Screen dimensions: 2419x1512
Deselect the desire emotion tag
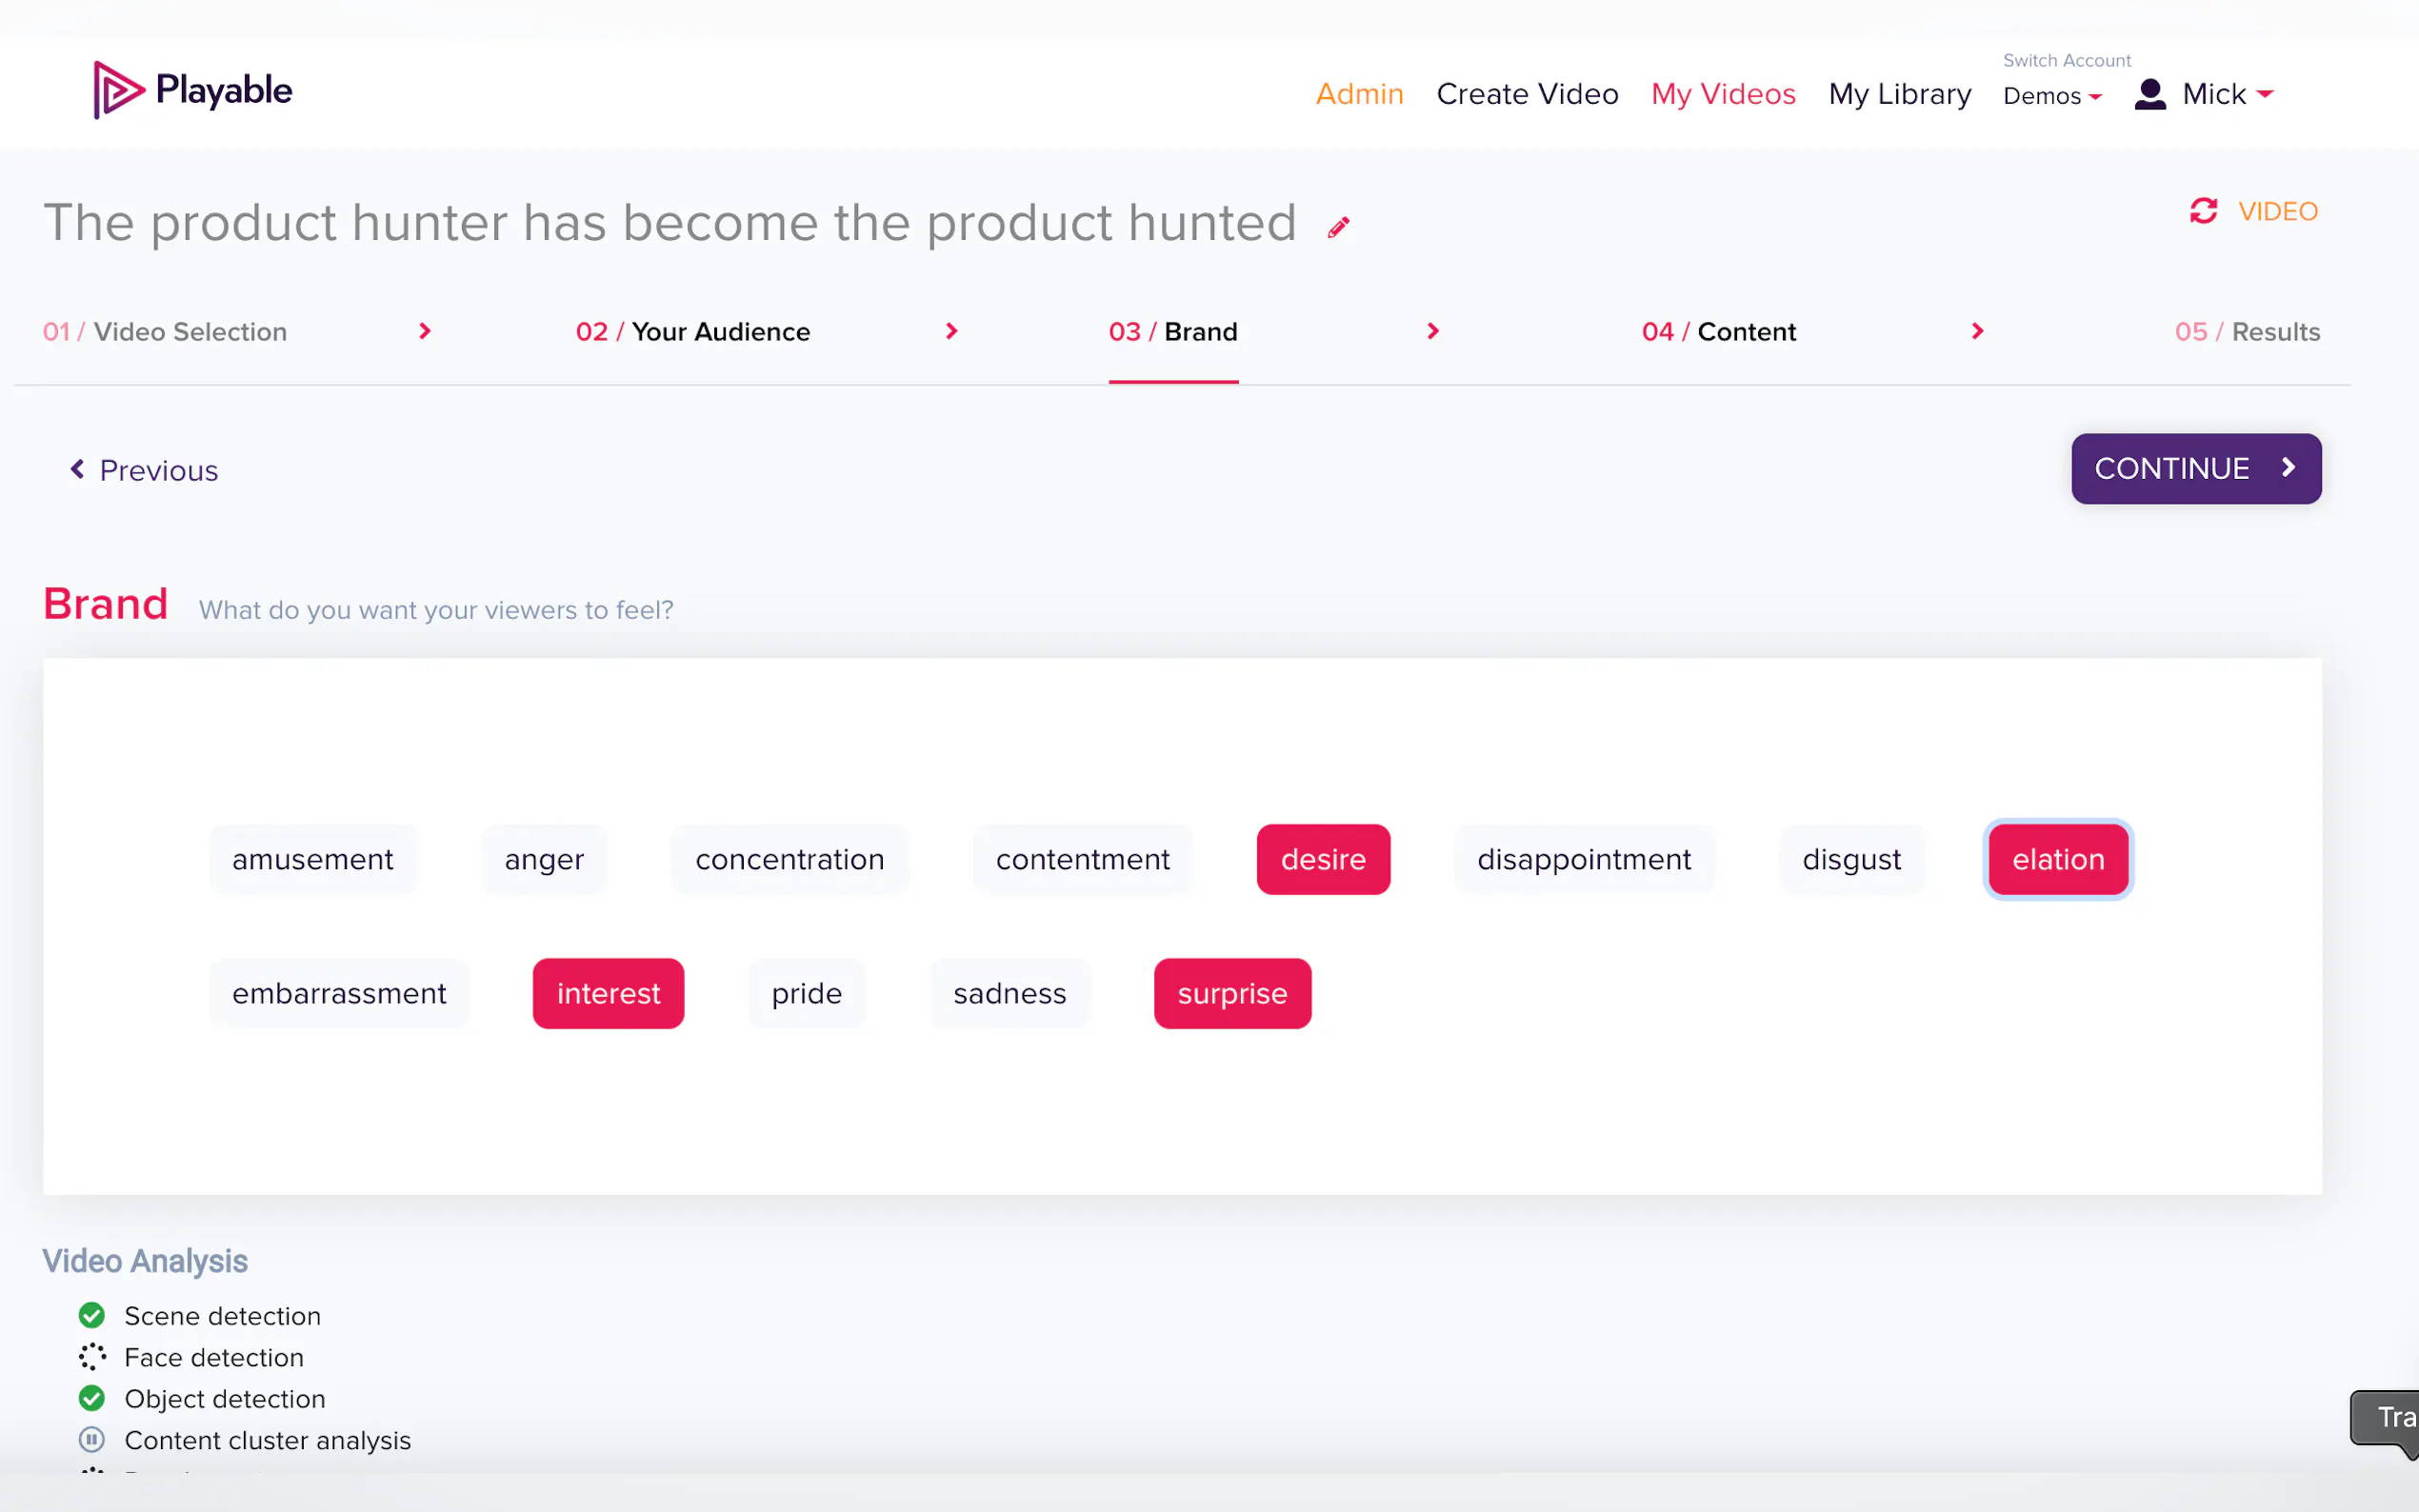[x=1322, y=859]
